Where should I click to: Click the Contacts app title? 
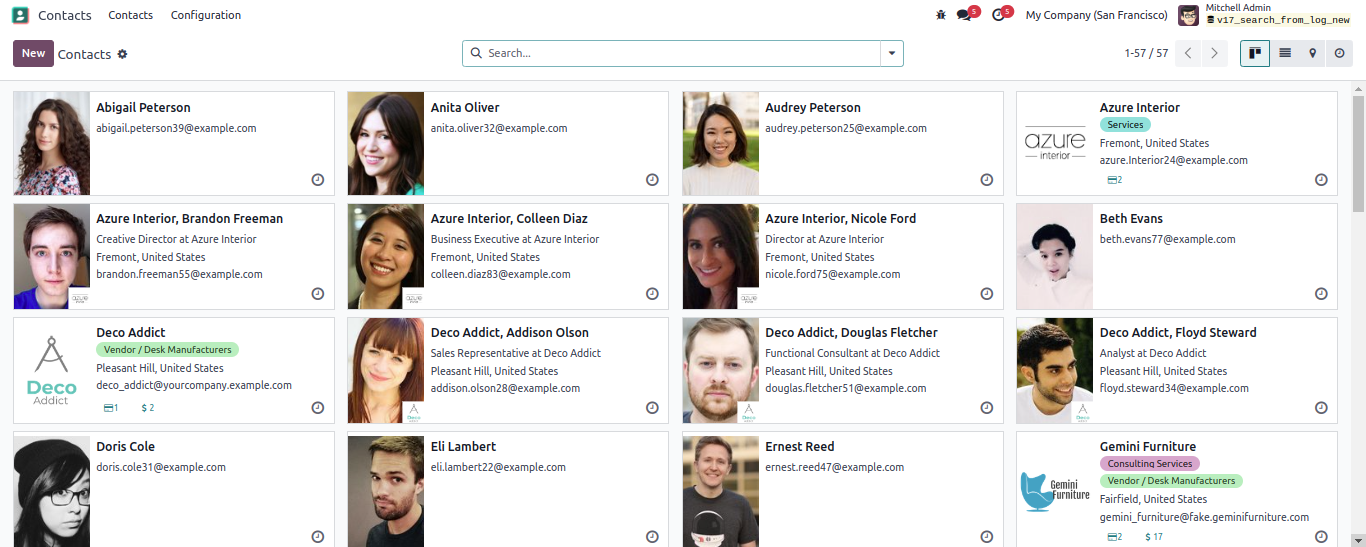click(65, 15)
